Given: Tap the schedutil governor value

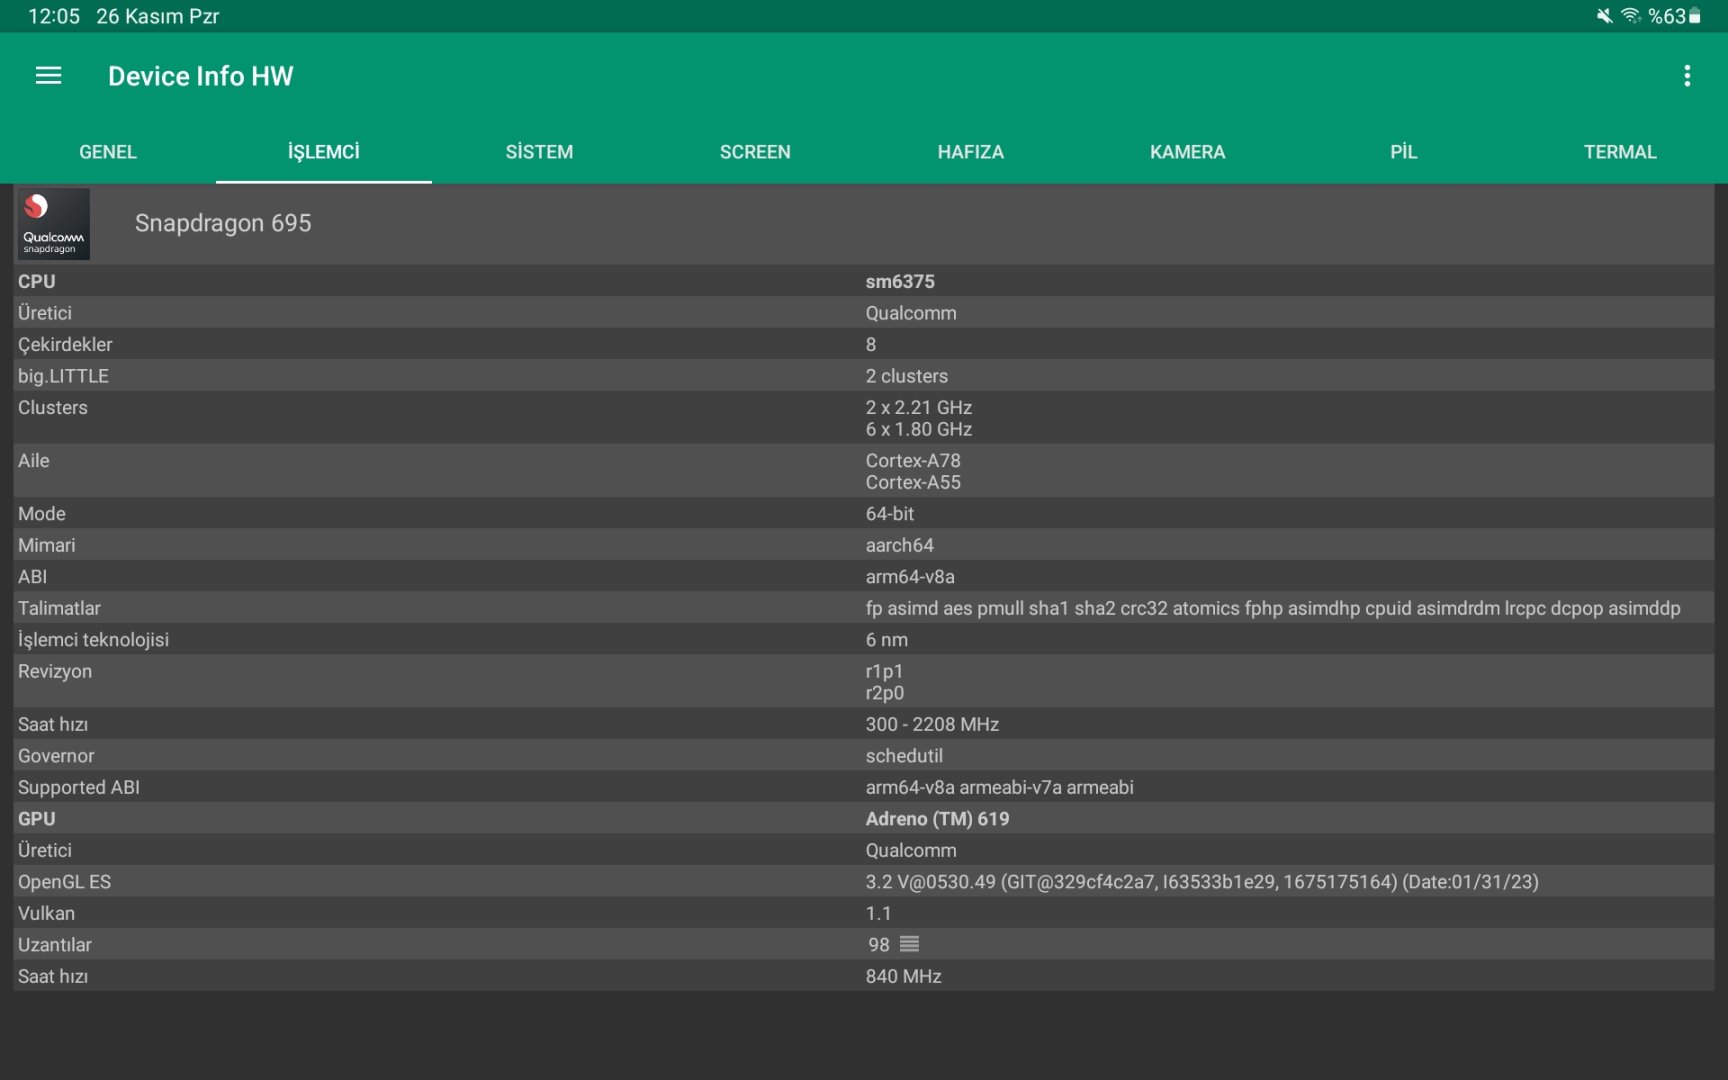Looking at the screenshot, I should [x=904, y=756].
